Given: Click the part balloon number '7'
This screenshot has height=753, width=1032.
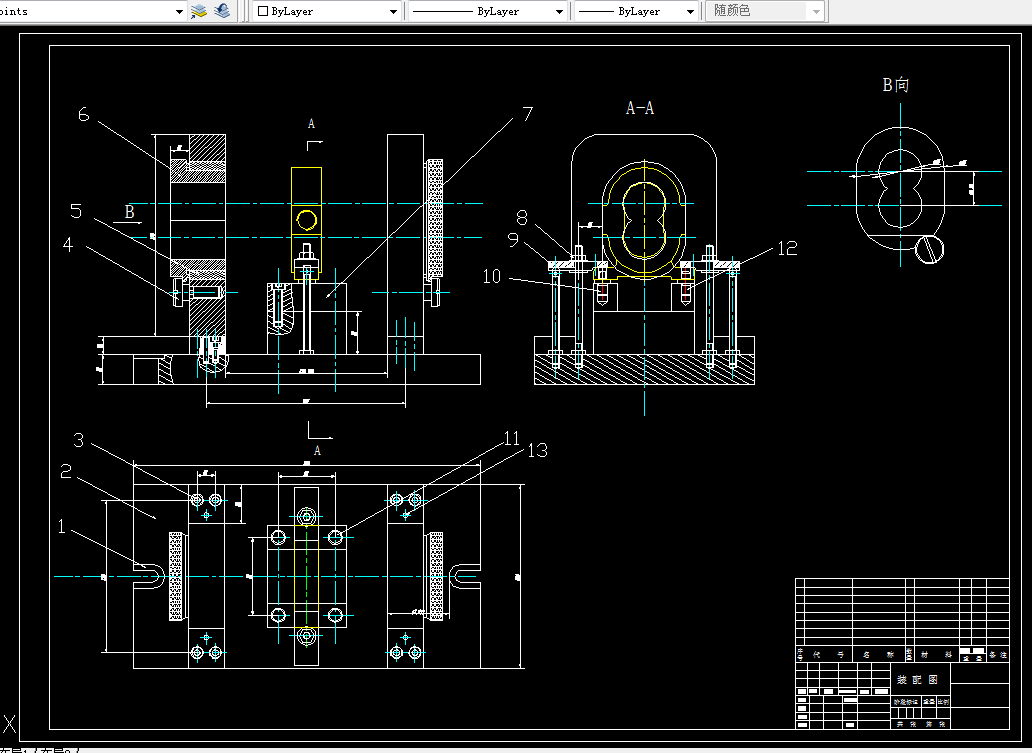Looking at the screenshot, I should 527,114.
